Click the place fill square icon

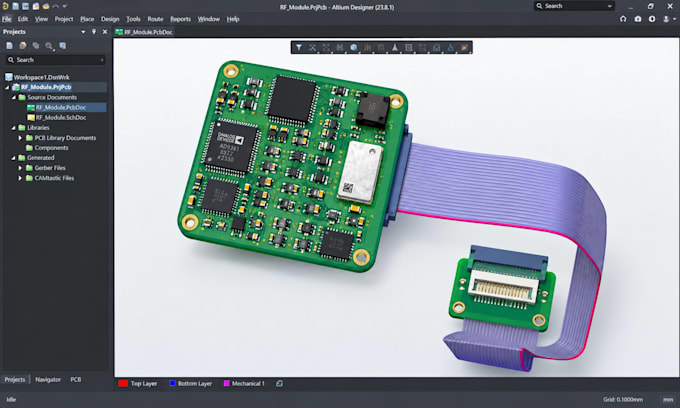[x=409, y=47]
